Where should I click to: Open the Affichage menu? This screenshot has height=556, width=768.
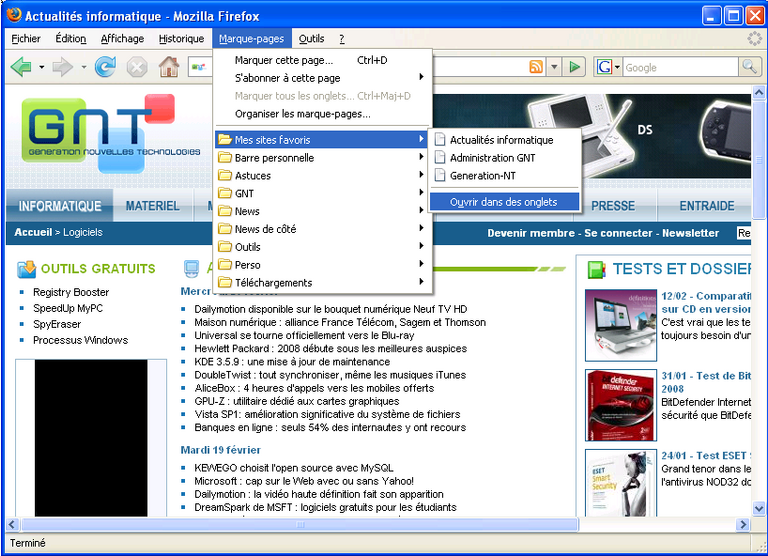pyautogui.click(x=122, y=39)
